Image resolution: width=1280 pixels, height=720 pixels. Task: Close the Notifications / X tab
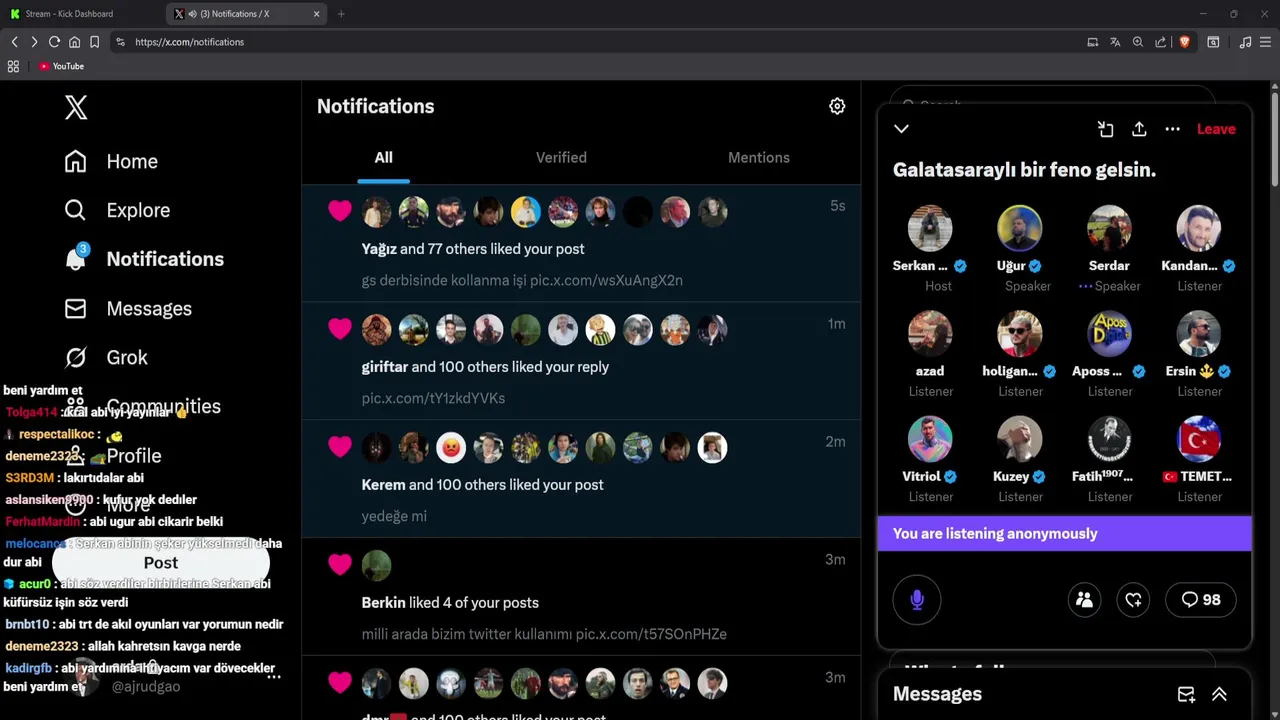point(317,14)
